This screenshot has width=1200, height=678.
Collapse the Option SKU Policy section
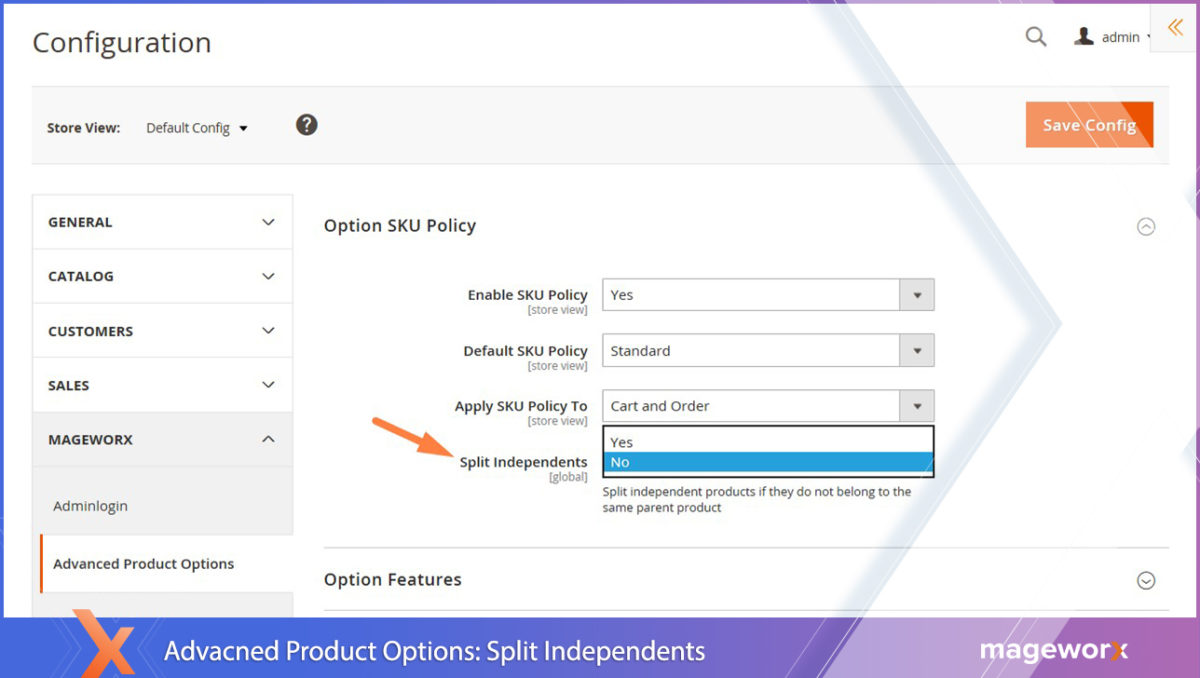pos(1146,227)
